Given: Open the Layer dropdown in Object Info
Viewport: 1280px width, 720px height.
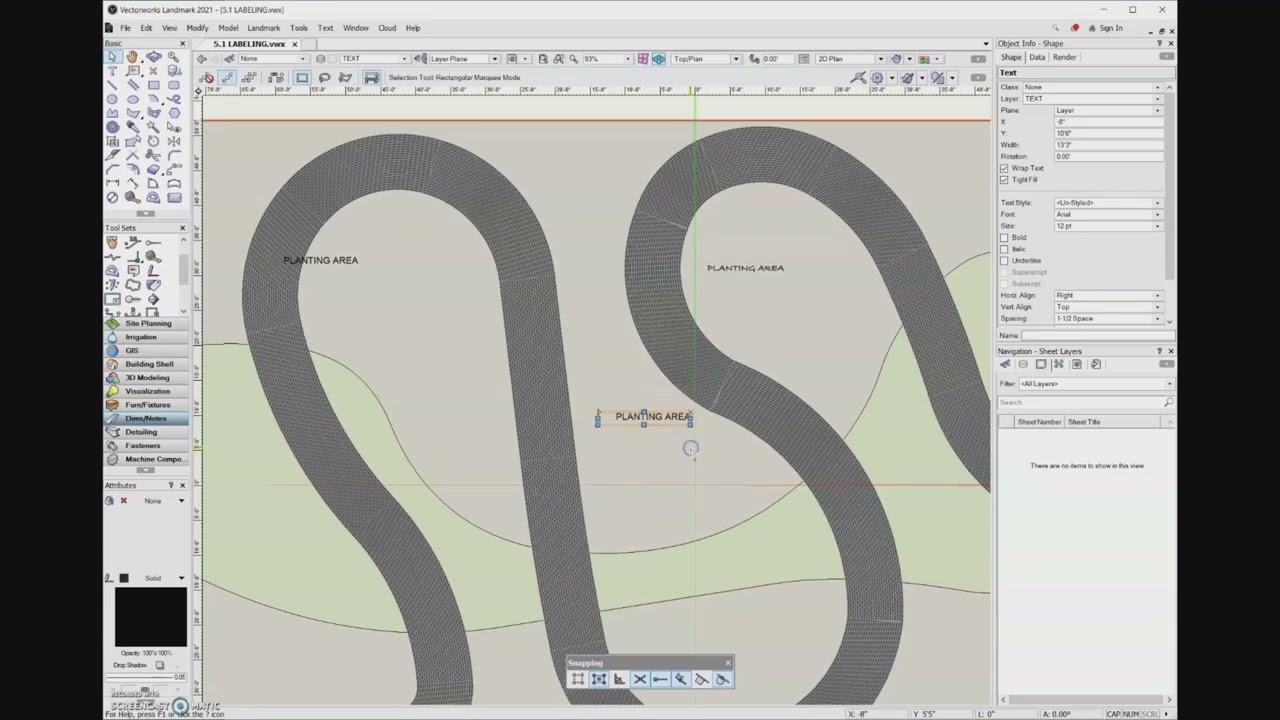Looking at the screenshot, I should (x=1092, y=99).
